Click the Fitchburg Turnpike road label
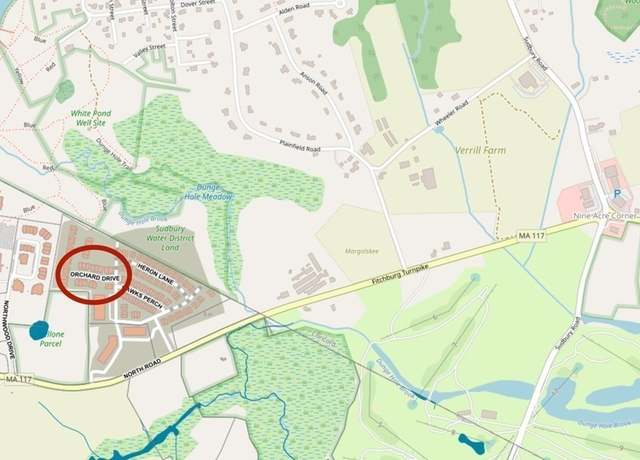This screenshot has height=460, width=640. click(x=400, y=275)
